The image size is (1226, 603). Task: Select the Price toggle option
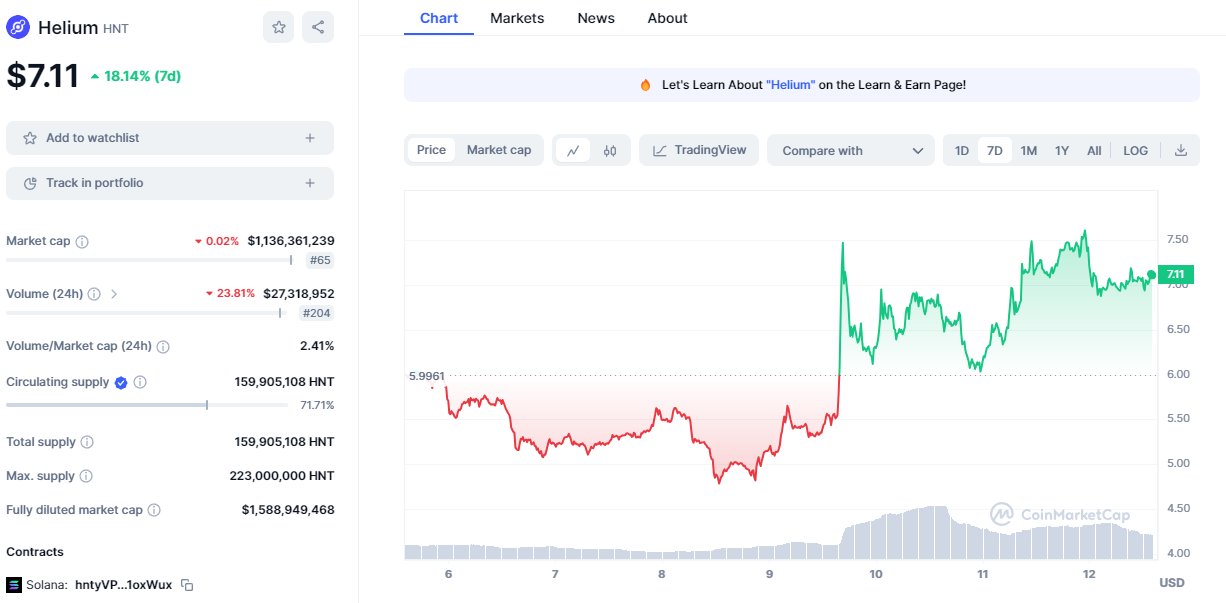click(431, 150)
